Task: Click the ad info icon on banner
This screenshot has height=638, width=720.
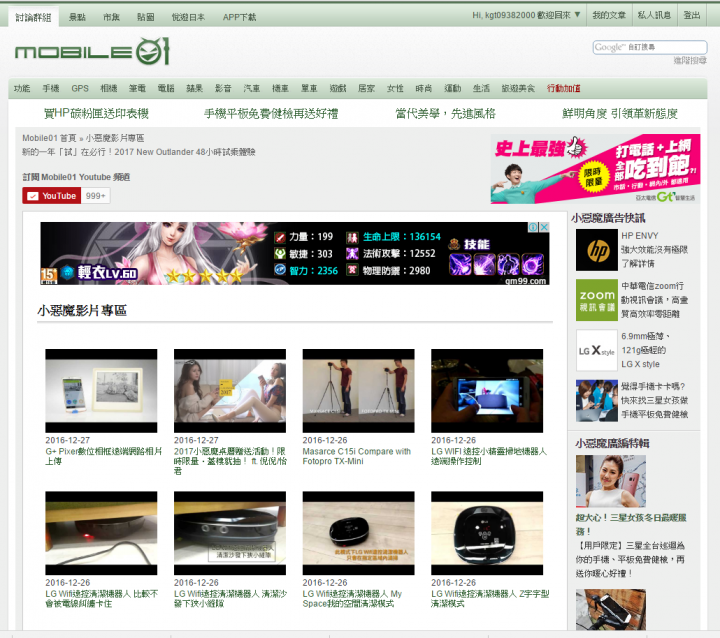Action: point(534,227)
